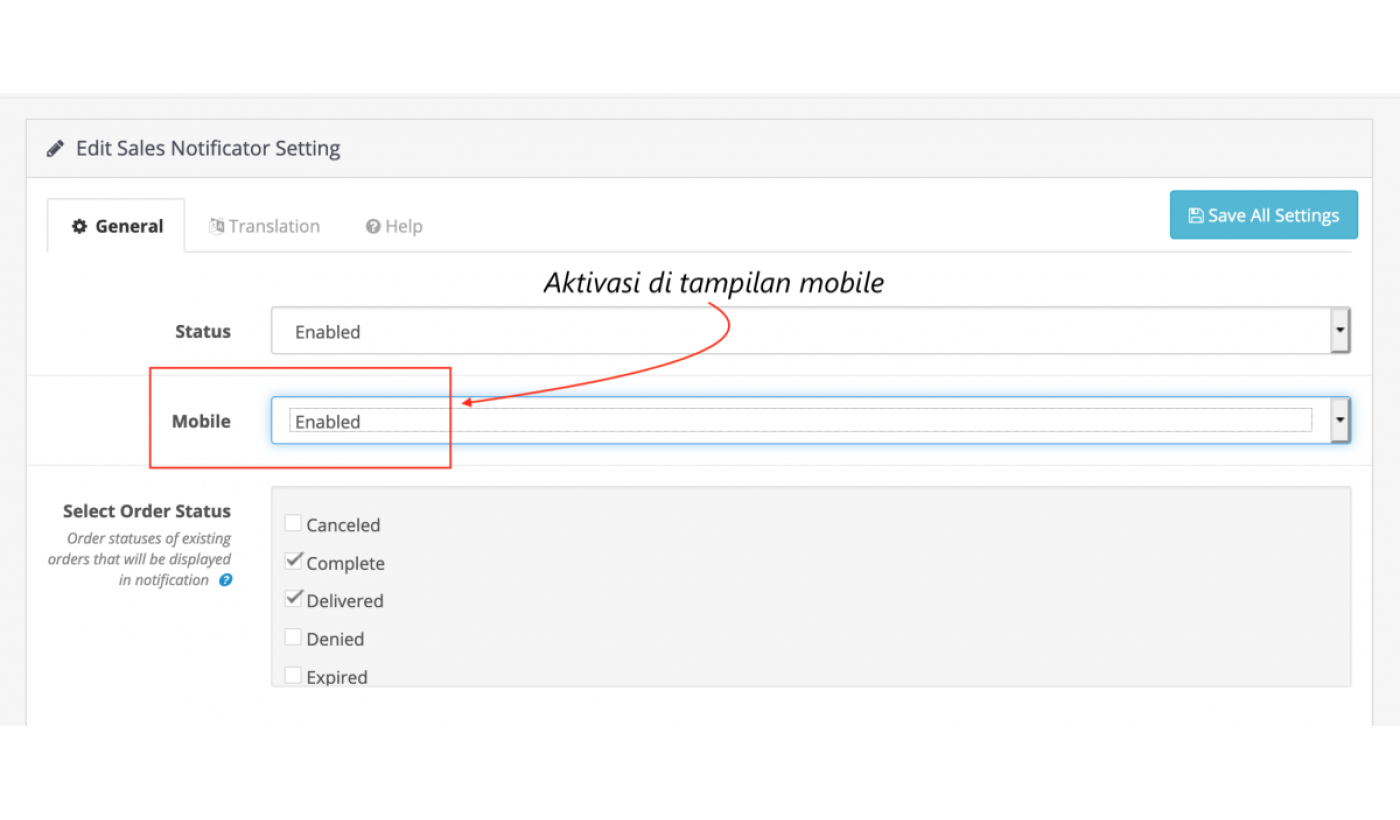Viewport: 1400px width, 820px height.
Task: Check the Expired order status checkbox
Action: (293, 674)
